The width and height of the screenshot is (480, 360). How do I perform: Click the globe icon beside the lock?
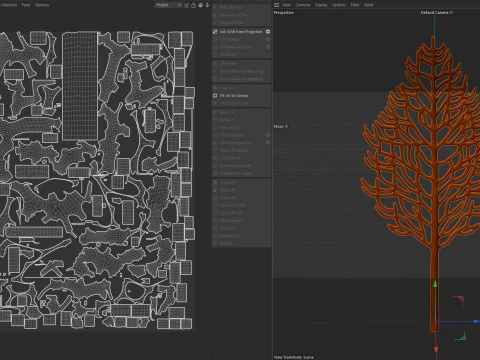200,5
